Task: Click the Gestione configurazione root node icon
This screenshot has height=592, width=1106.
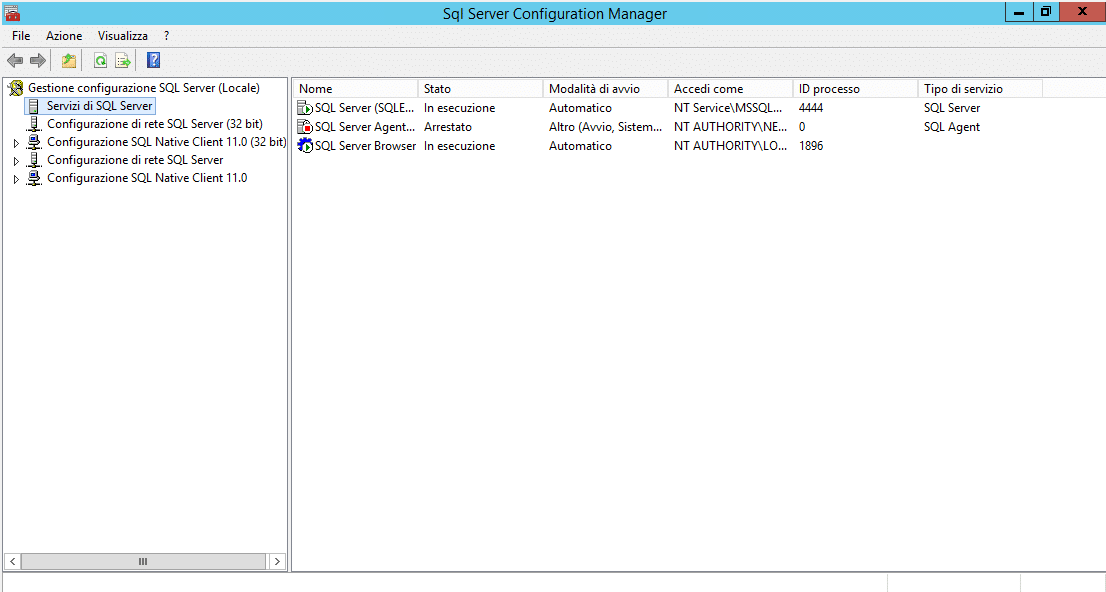Action: pyautogui.click(x=16, y=88)
